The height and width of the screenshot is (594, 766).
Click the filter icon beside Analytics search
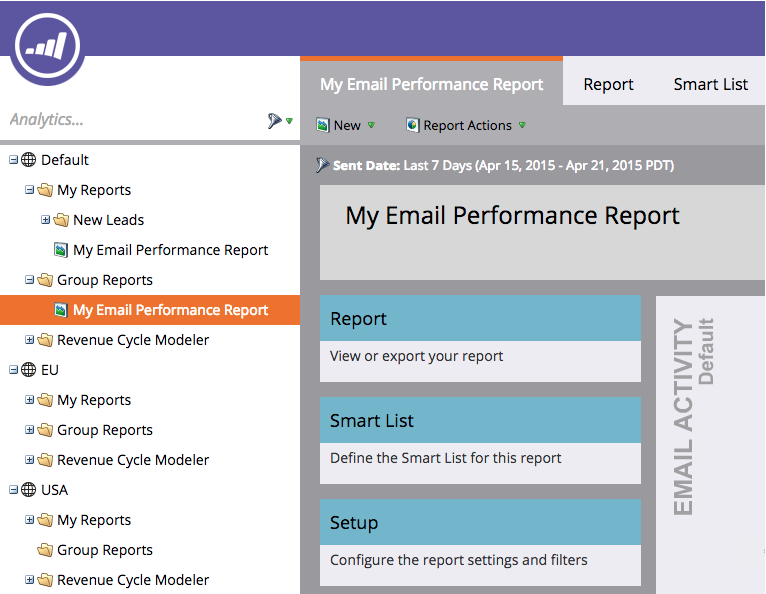[275, 120]
